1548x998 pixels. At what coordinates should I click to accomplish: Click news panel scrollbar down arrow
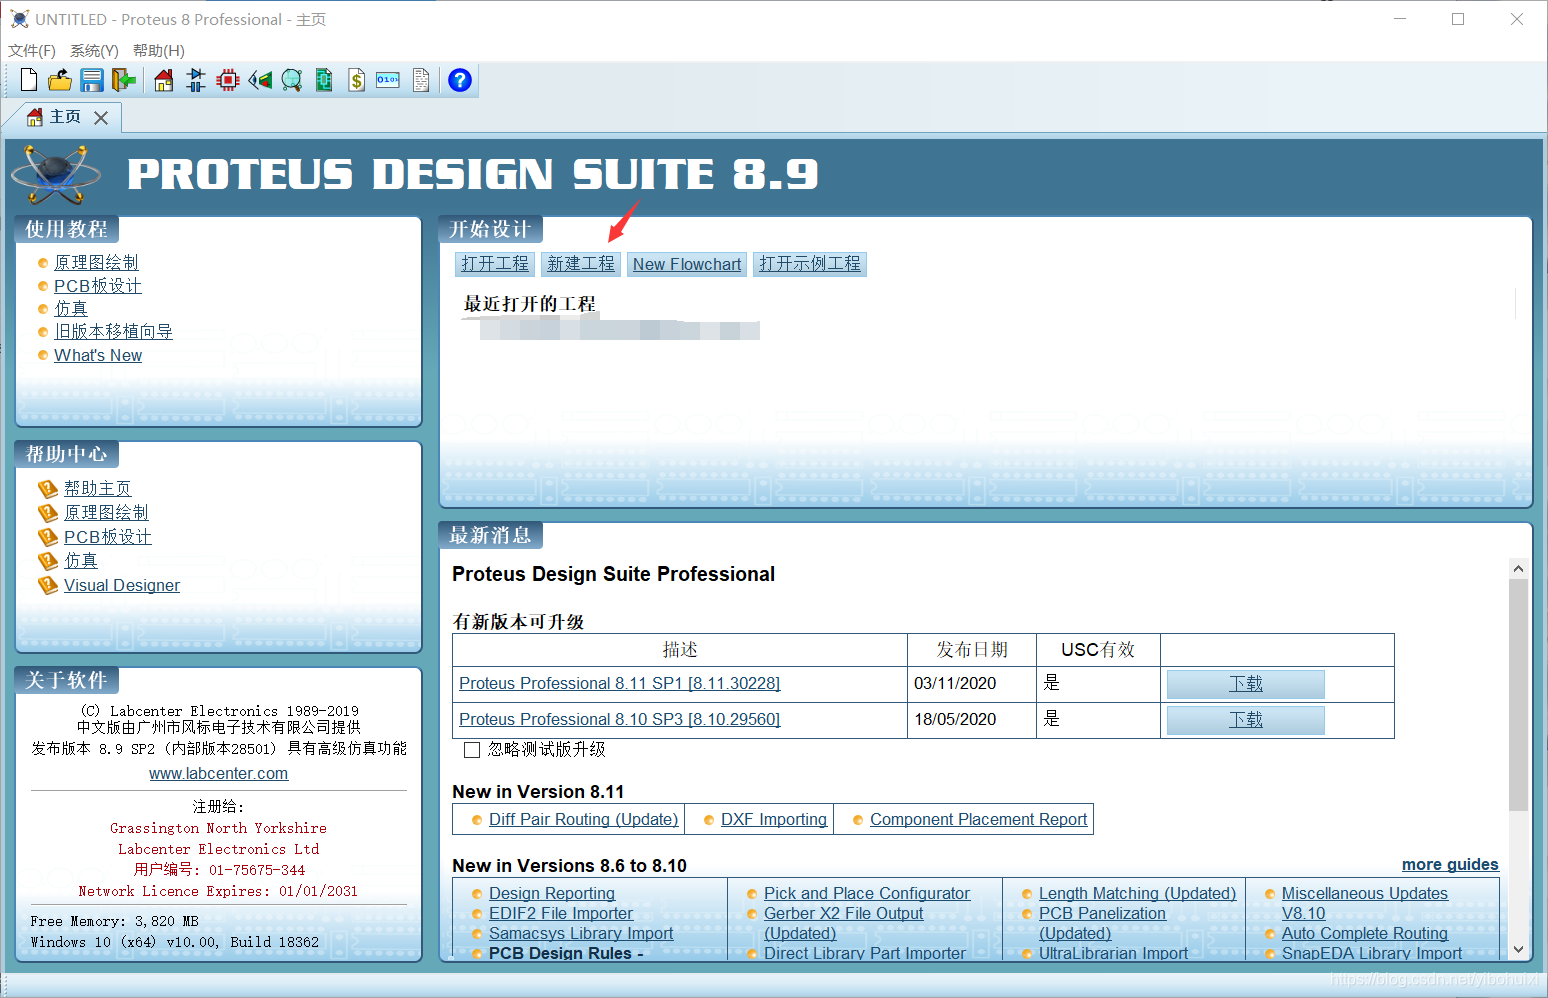tap(1518, 950)
